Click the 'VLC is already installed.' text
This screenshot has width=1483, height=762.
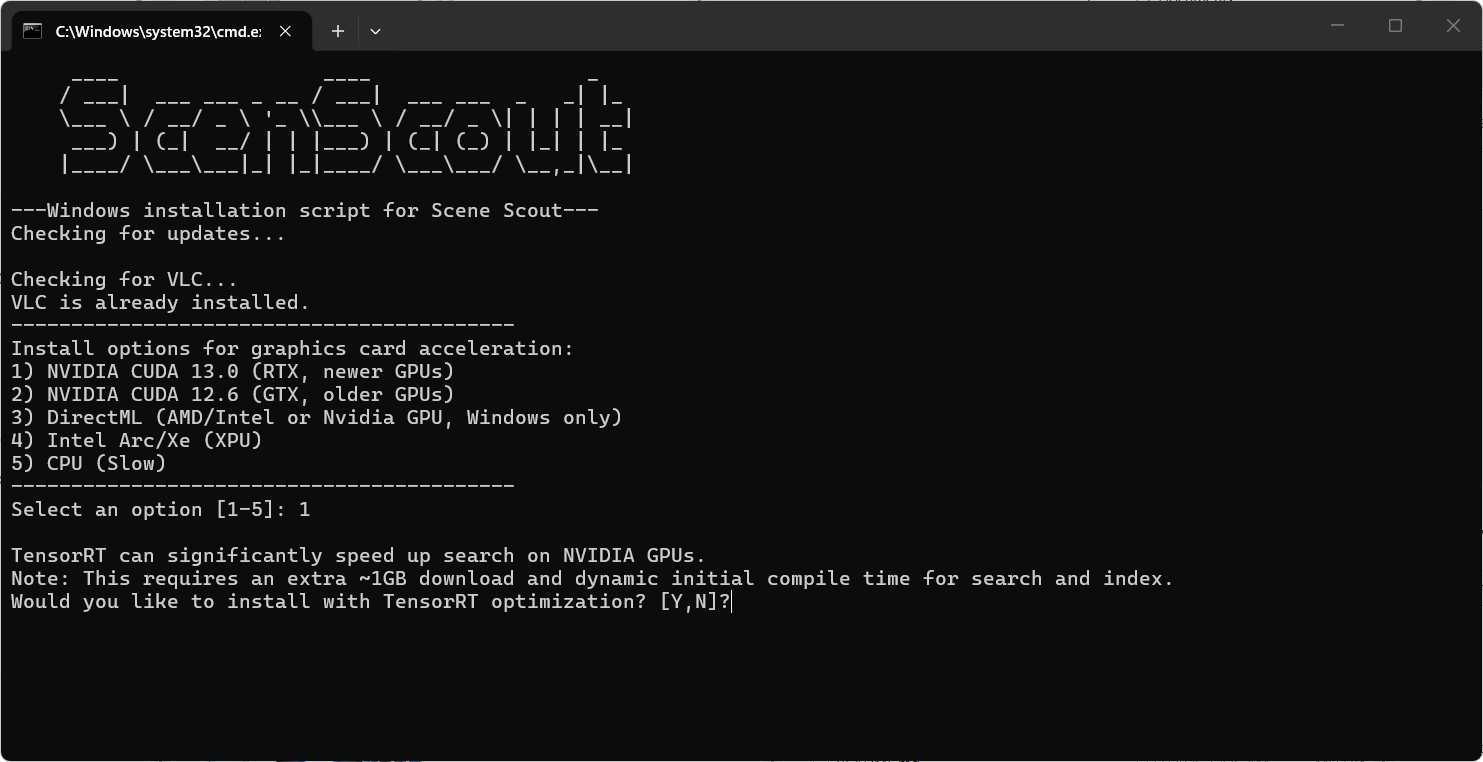[x=161, y=302]
